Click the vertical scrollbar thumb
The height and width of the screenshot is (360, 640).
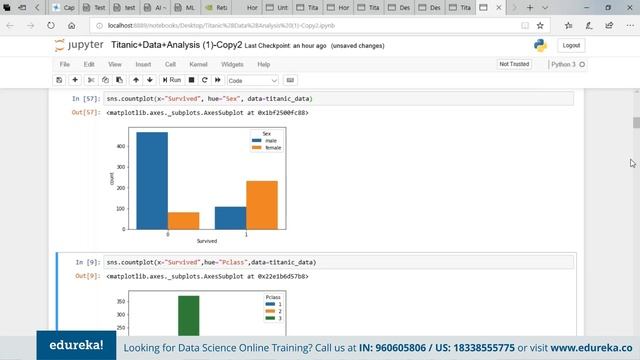(636, 122)
